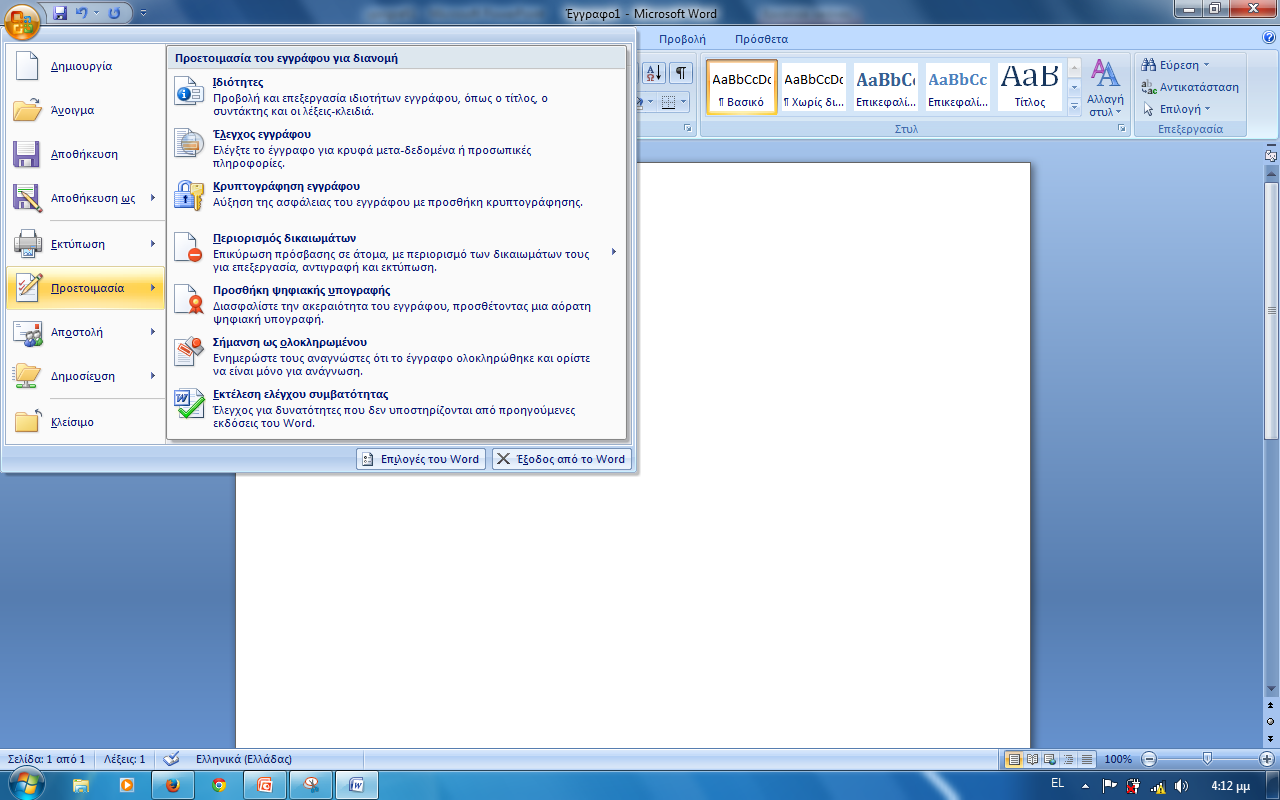Select Προετοιμασία in the Office menu
The width and height of the screenshot is (1280, 800).
(x=85, y=288)
